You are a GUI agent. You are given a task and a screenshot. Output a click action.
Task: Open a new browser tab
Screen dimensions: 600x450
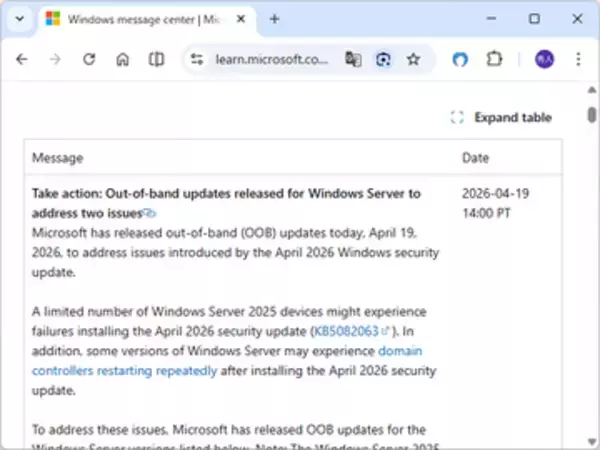click(274, 19)
